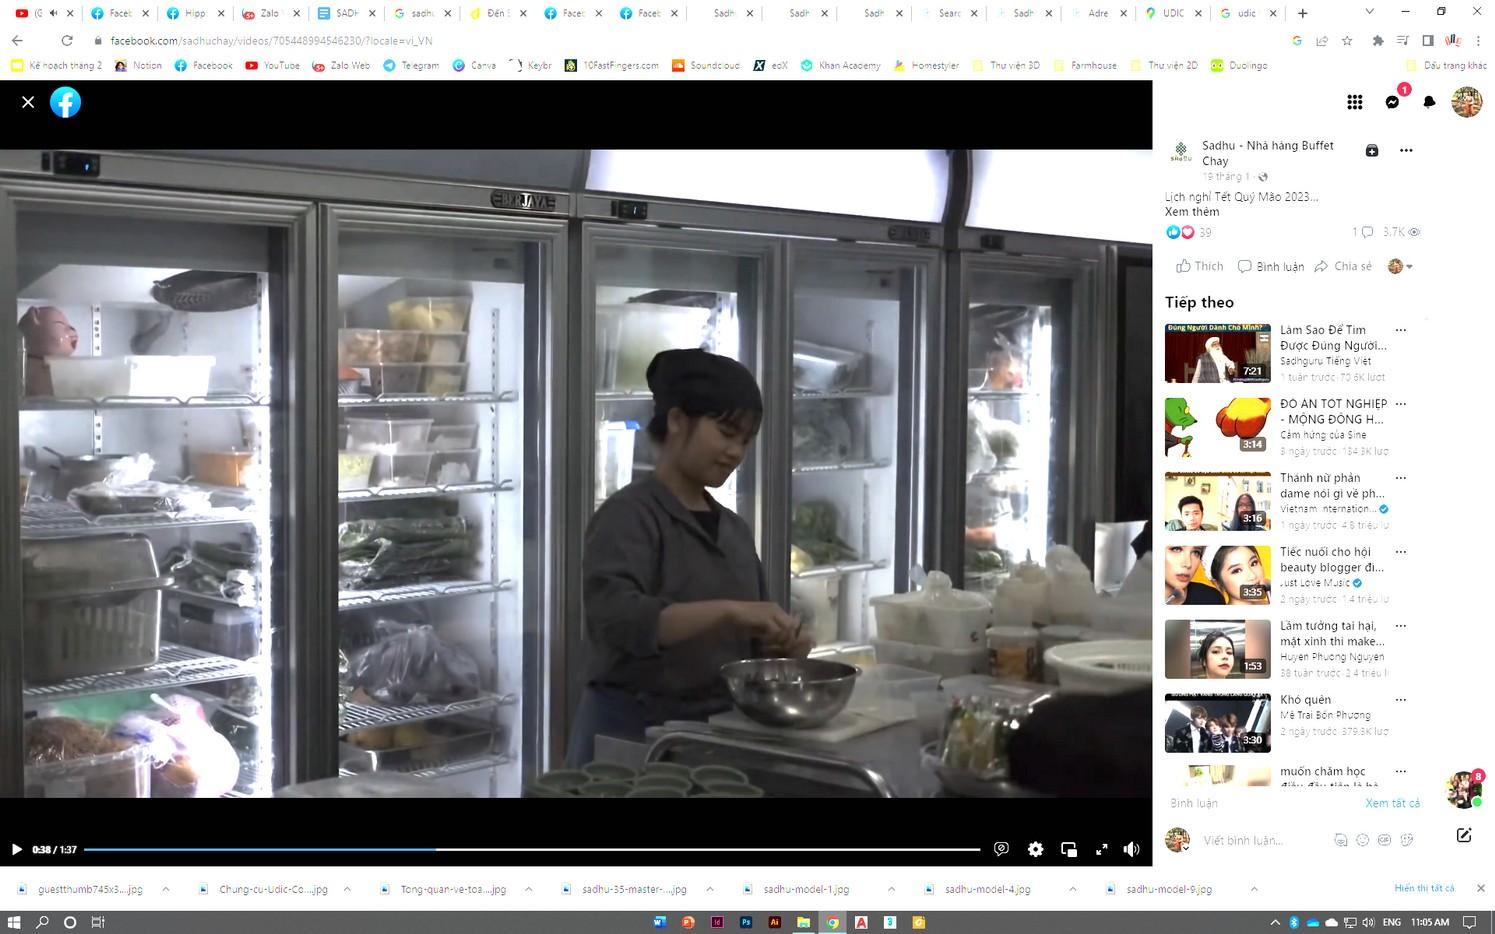Open the post's three-dot options menu
Screen dimensions: 1495x934
tap(1406, 150)
